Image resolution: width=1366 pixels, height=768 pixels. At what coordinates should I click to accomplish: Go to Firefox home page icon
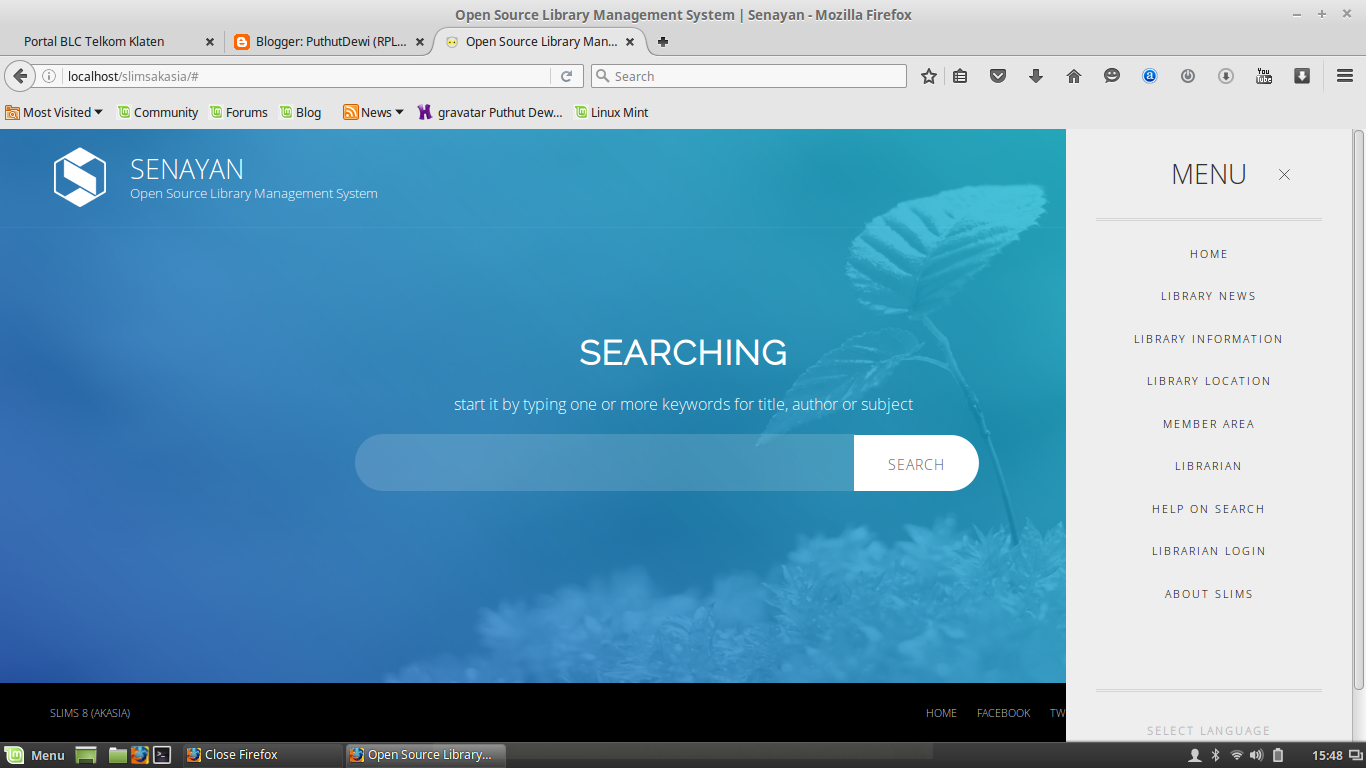(x=1074, y=76)
